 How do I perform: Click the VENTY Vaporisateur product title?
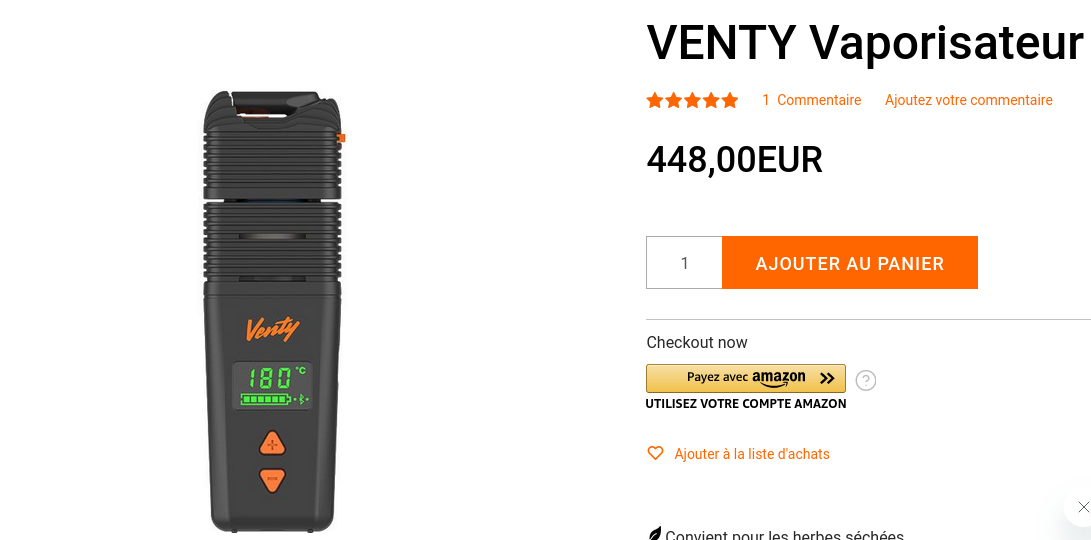coord(865,42)
